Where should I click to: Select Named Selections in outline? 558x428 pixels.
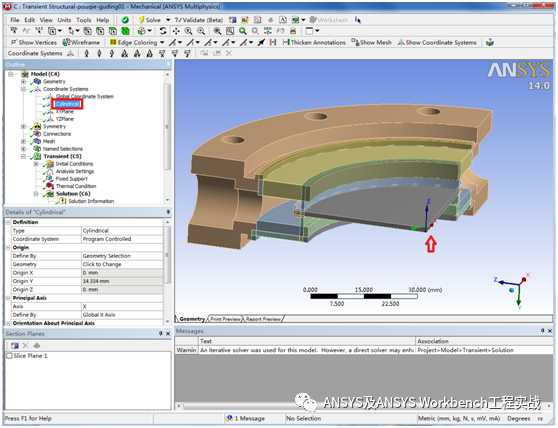click(x=63, y=149)
